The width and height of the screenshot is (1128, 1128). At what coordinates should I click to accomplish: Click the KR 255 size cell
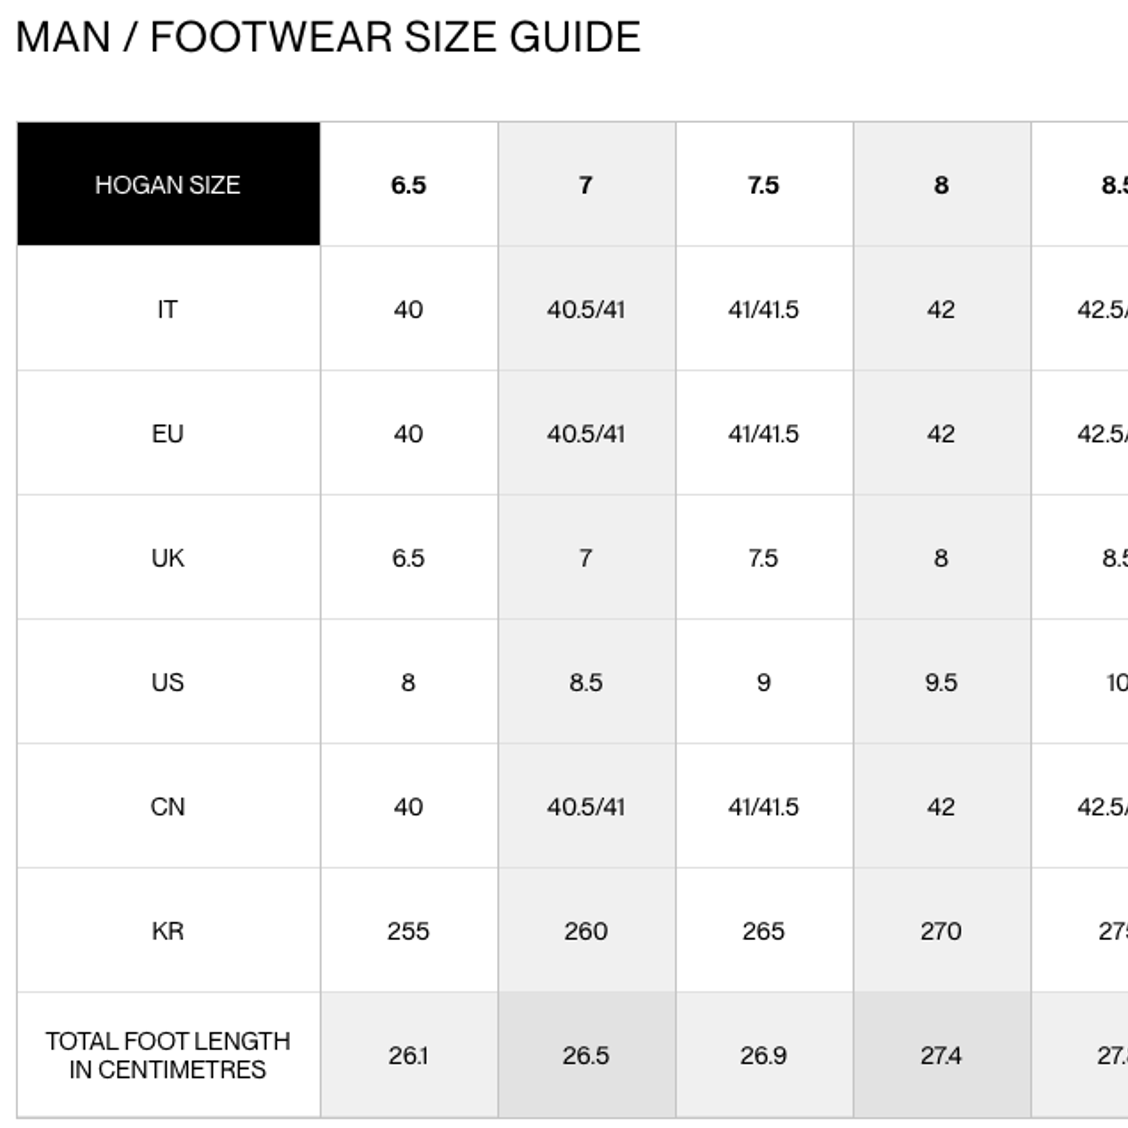pos(409,931)
